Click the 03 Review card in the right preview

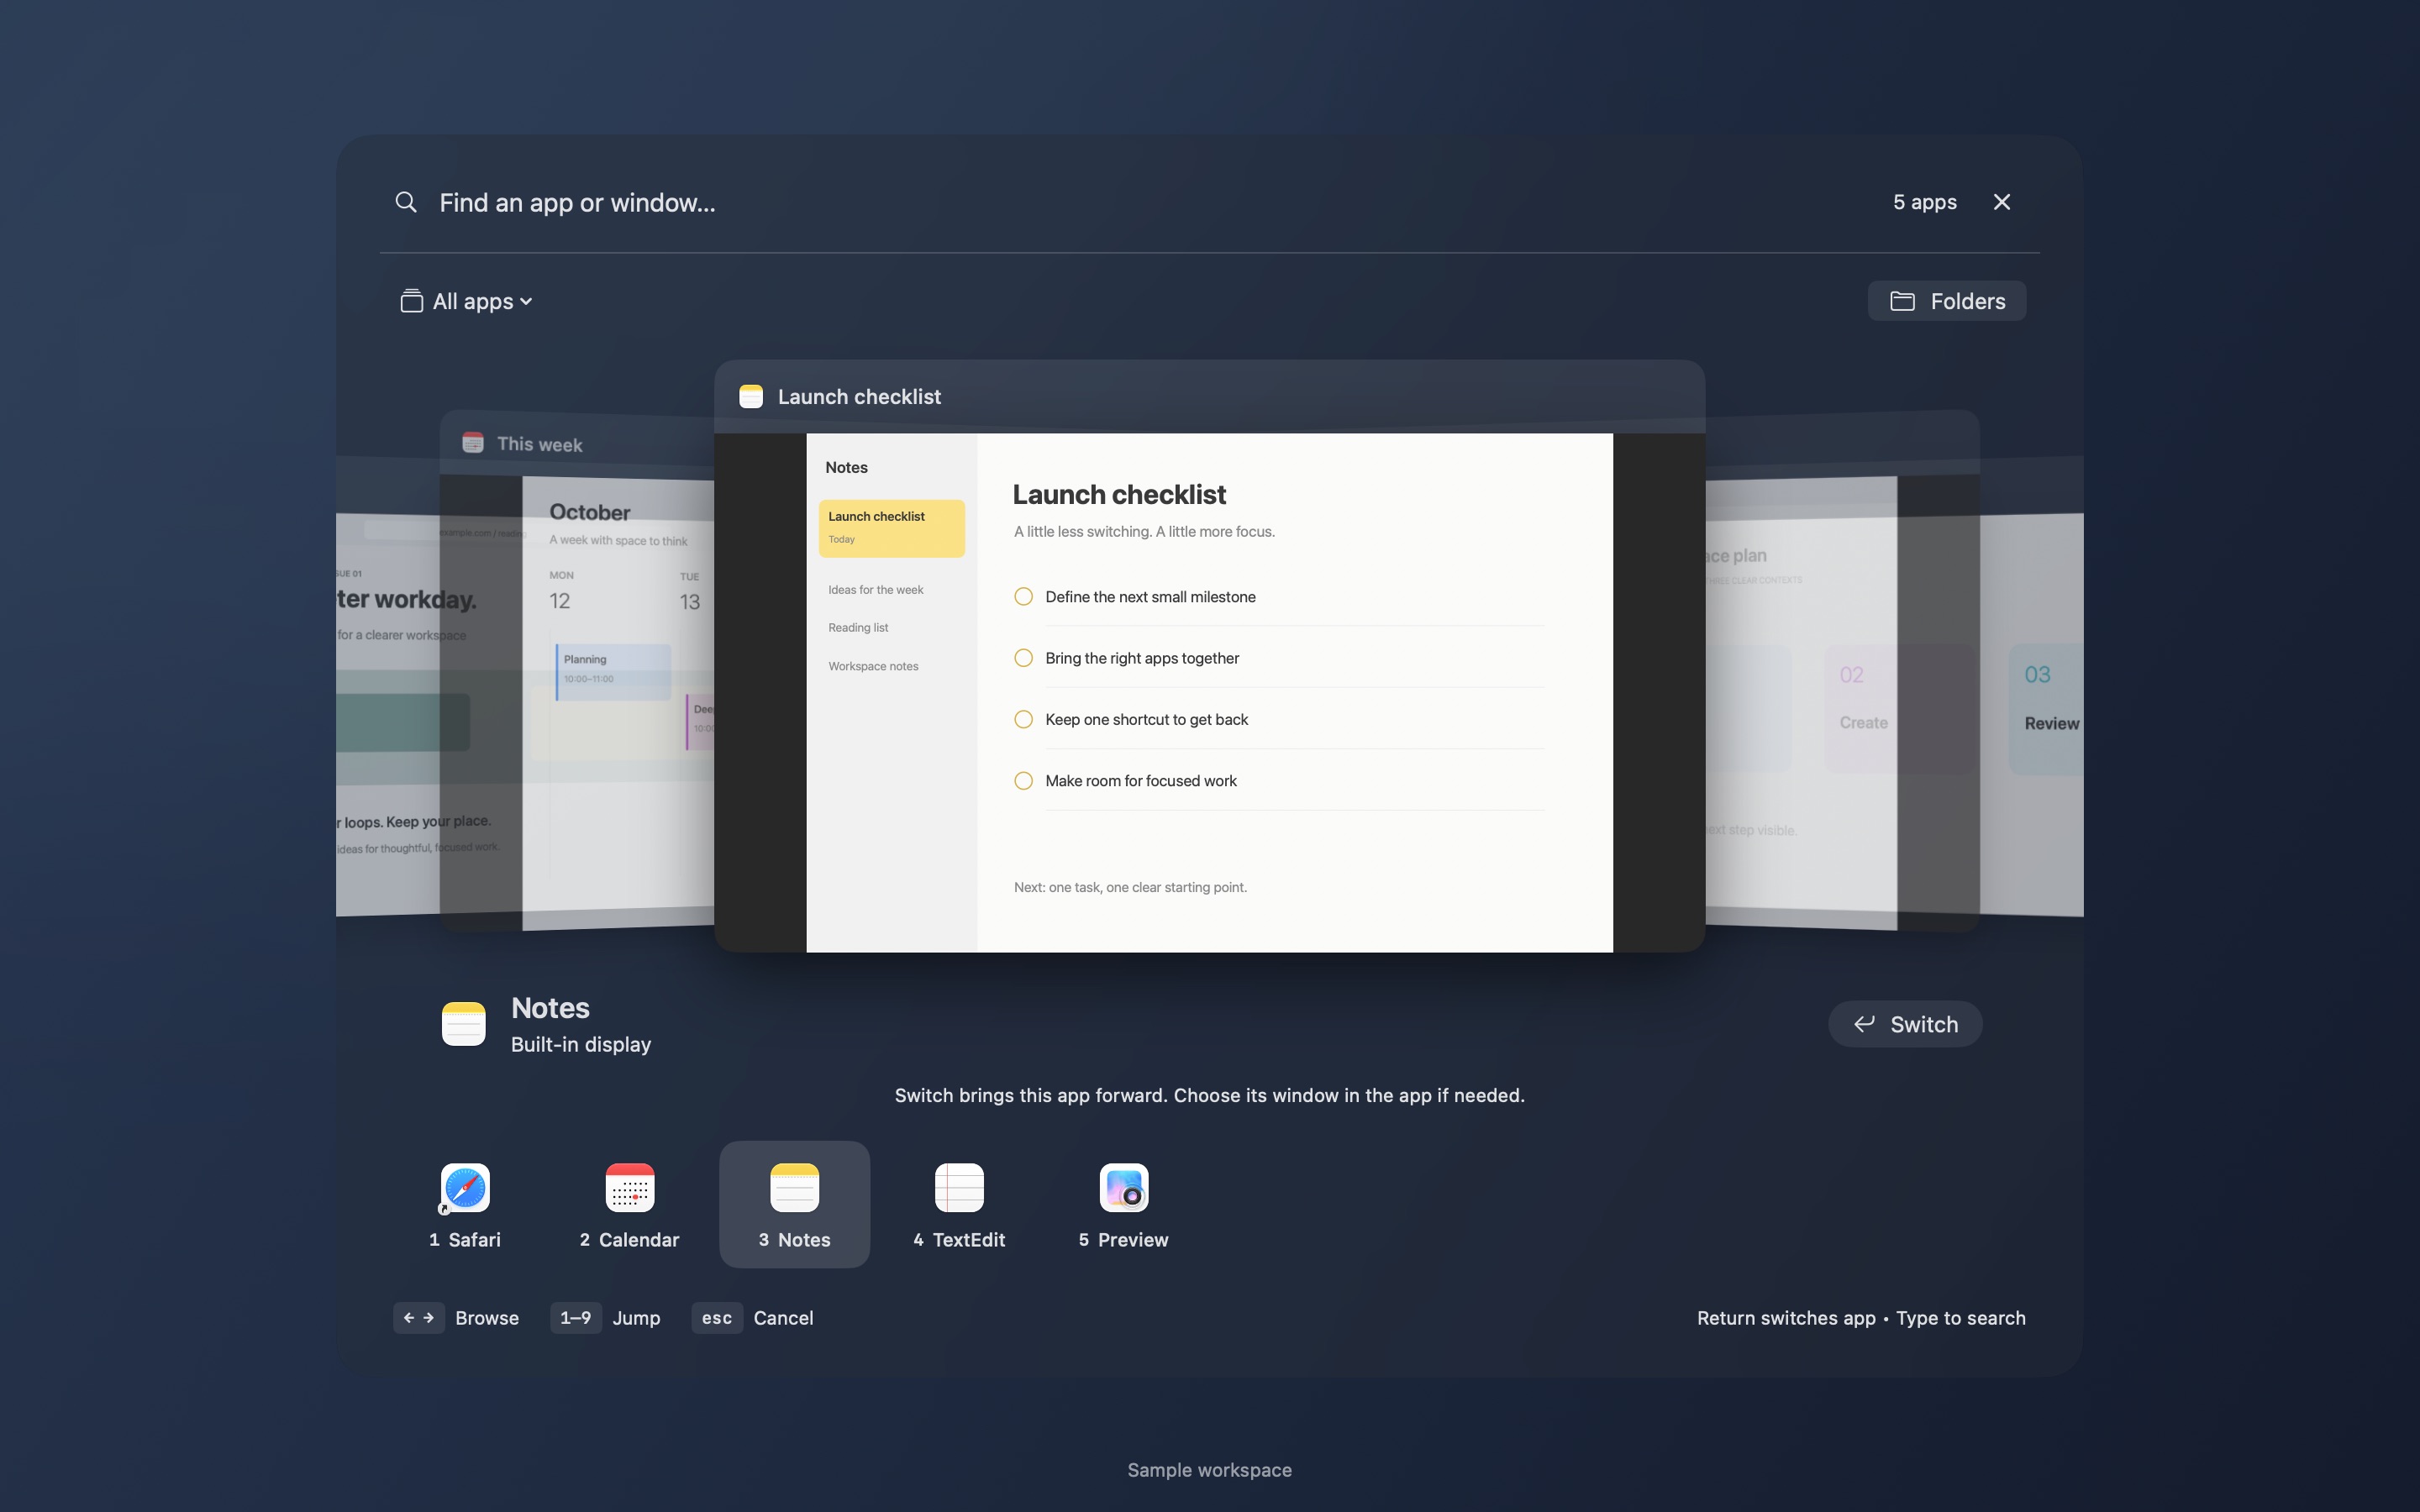click(x=2046, y=708)
